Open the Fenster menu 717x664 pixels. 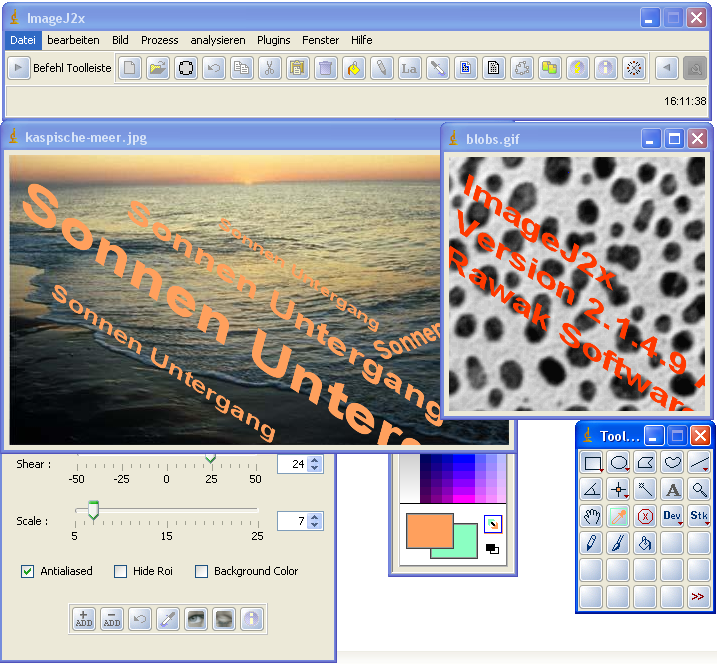tap(321, 40)
